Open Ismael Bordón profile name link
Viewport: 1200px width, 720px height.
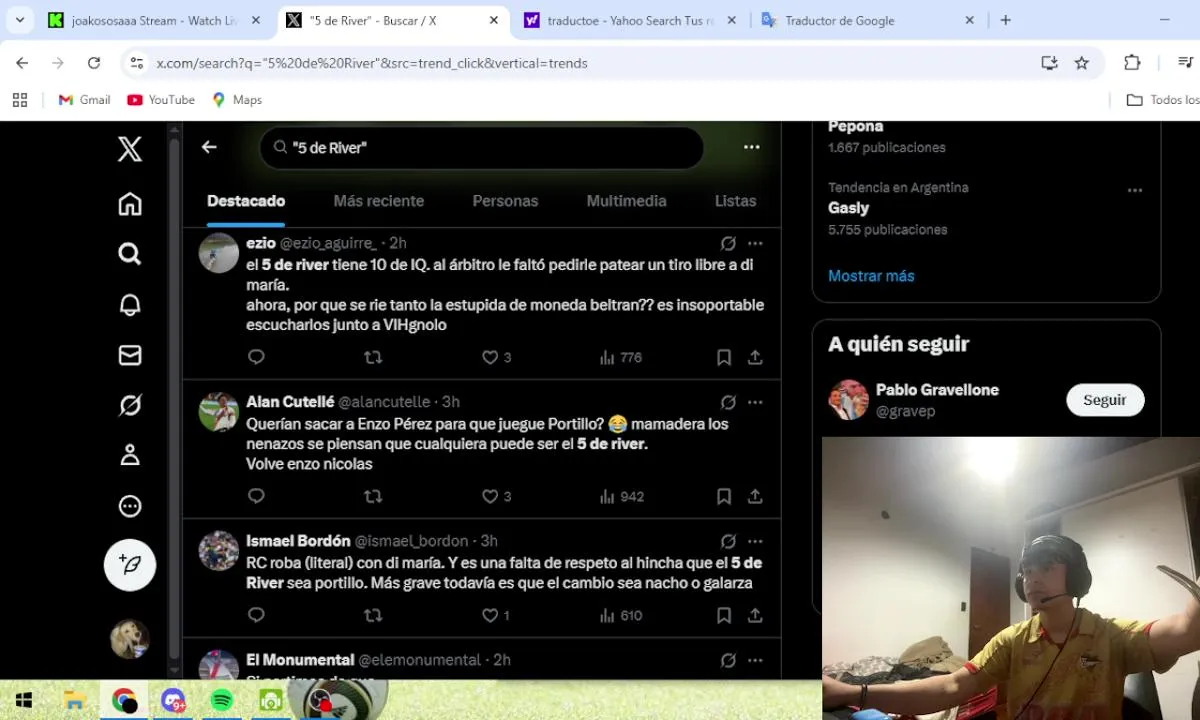[x=298, y=541]
